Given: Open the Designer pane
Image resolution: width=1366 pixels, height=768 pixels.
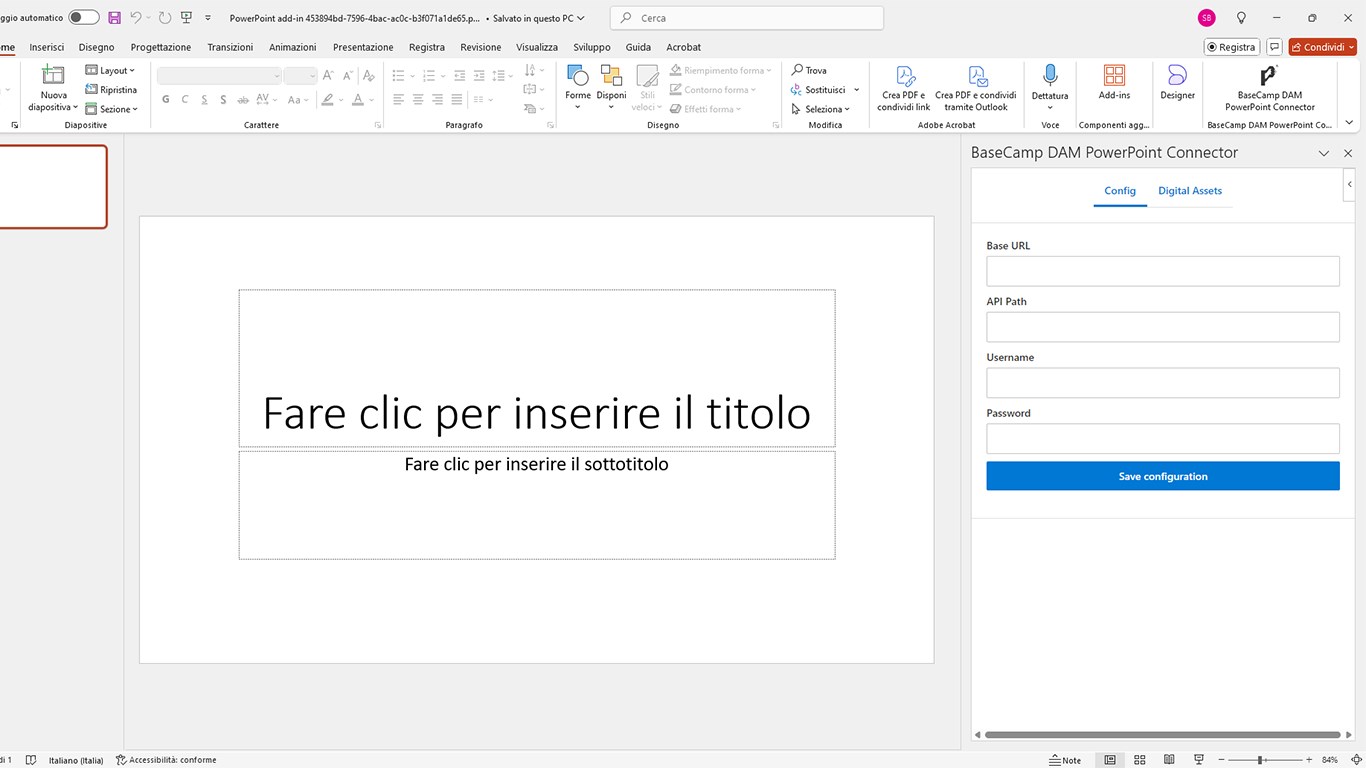Looking at the screenshot, I should coord(1177,83).
